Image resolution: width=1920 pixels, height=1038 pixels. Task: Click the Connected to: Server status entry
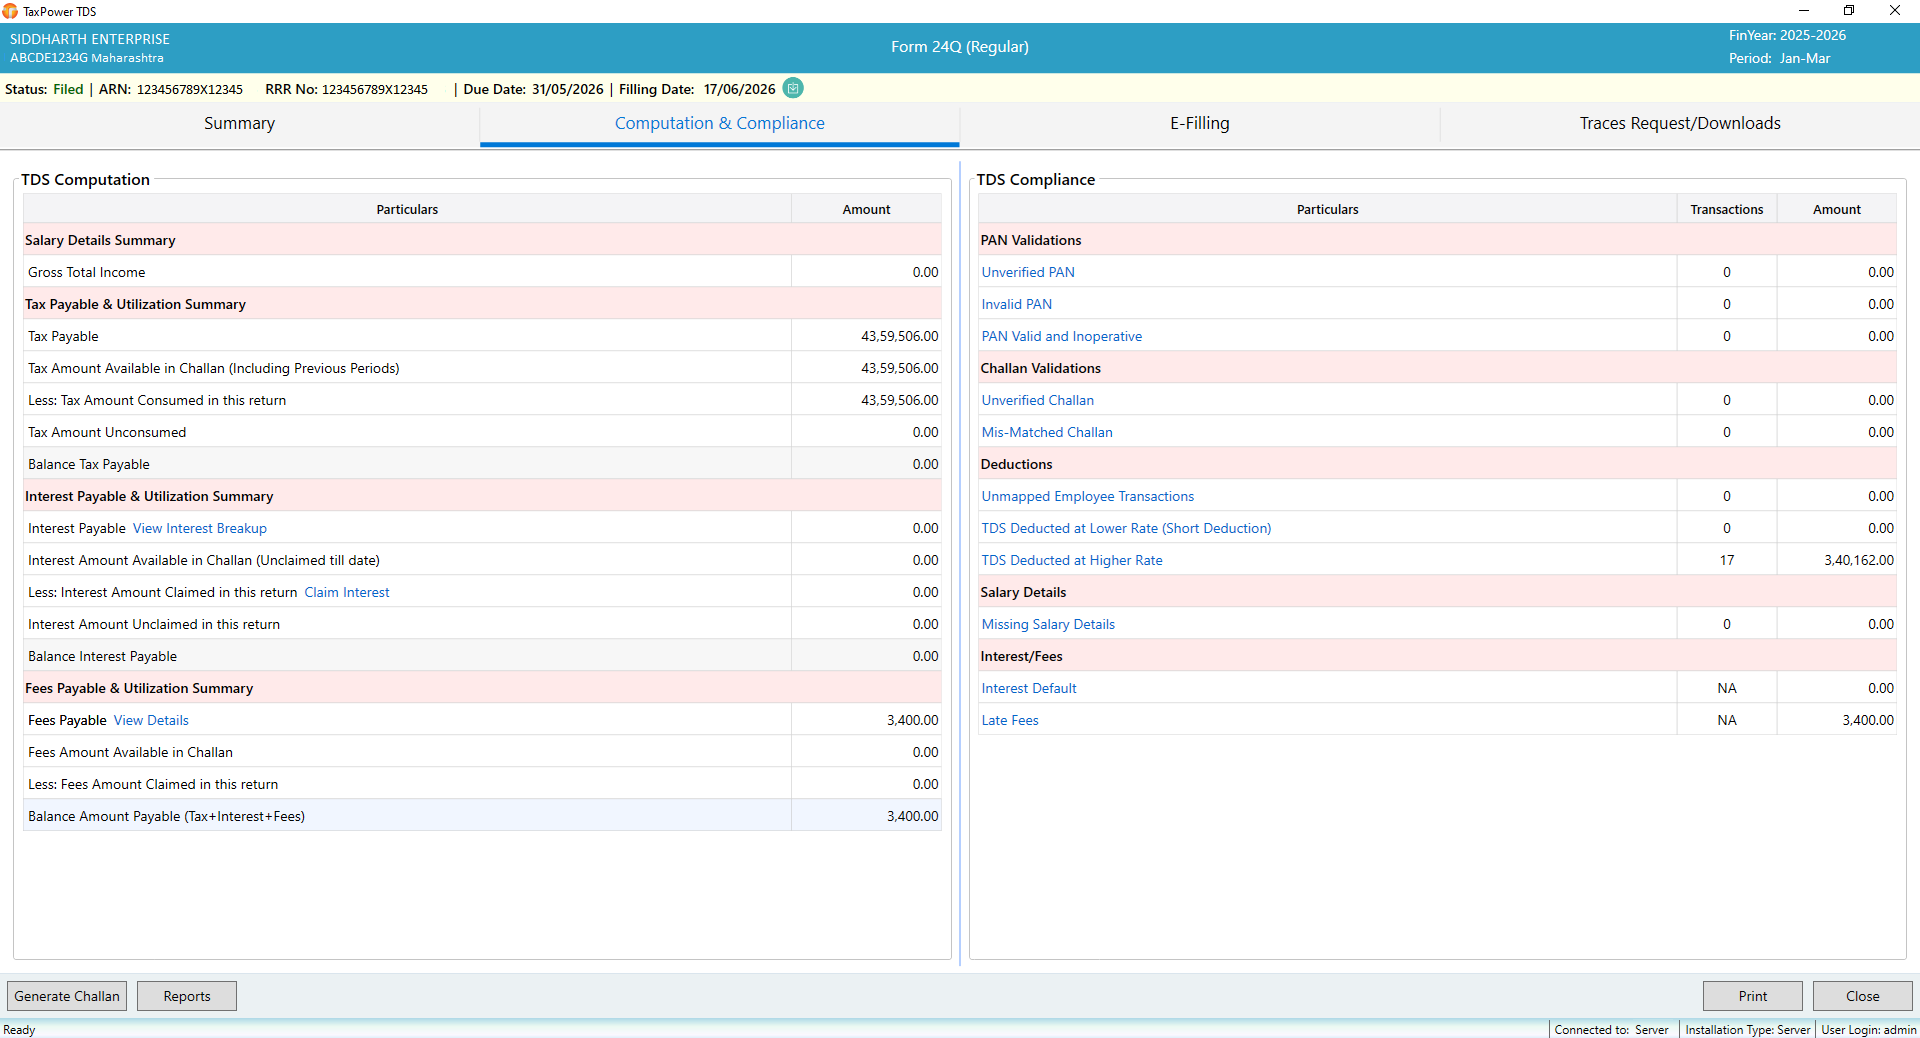click(x=1611, y=1029)
